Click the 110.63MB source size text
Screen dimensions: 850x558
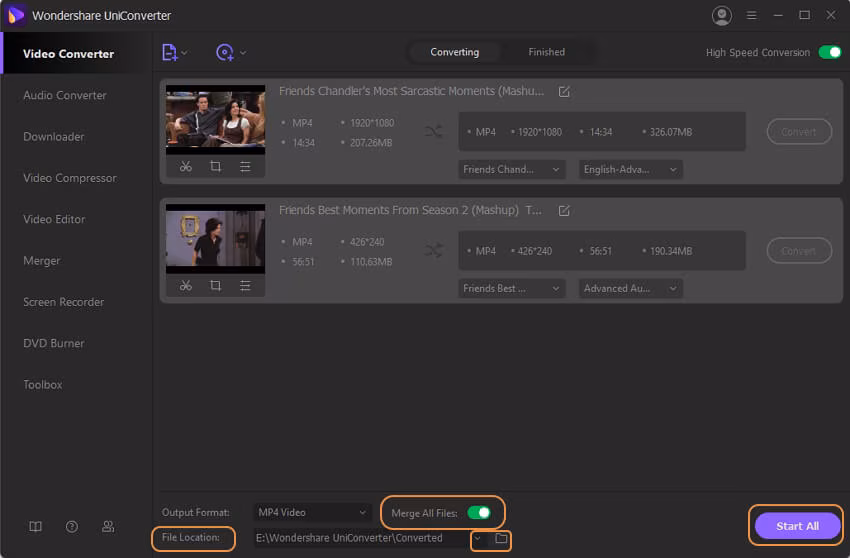click(x=371, y=261)
